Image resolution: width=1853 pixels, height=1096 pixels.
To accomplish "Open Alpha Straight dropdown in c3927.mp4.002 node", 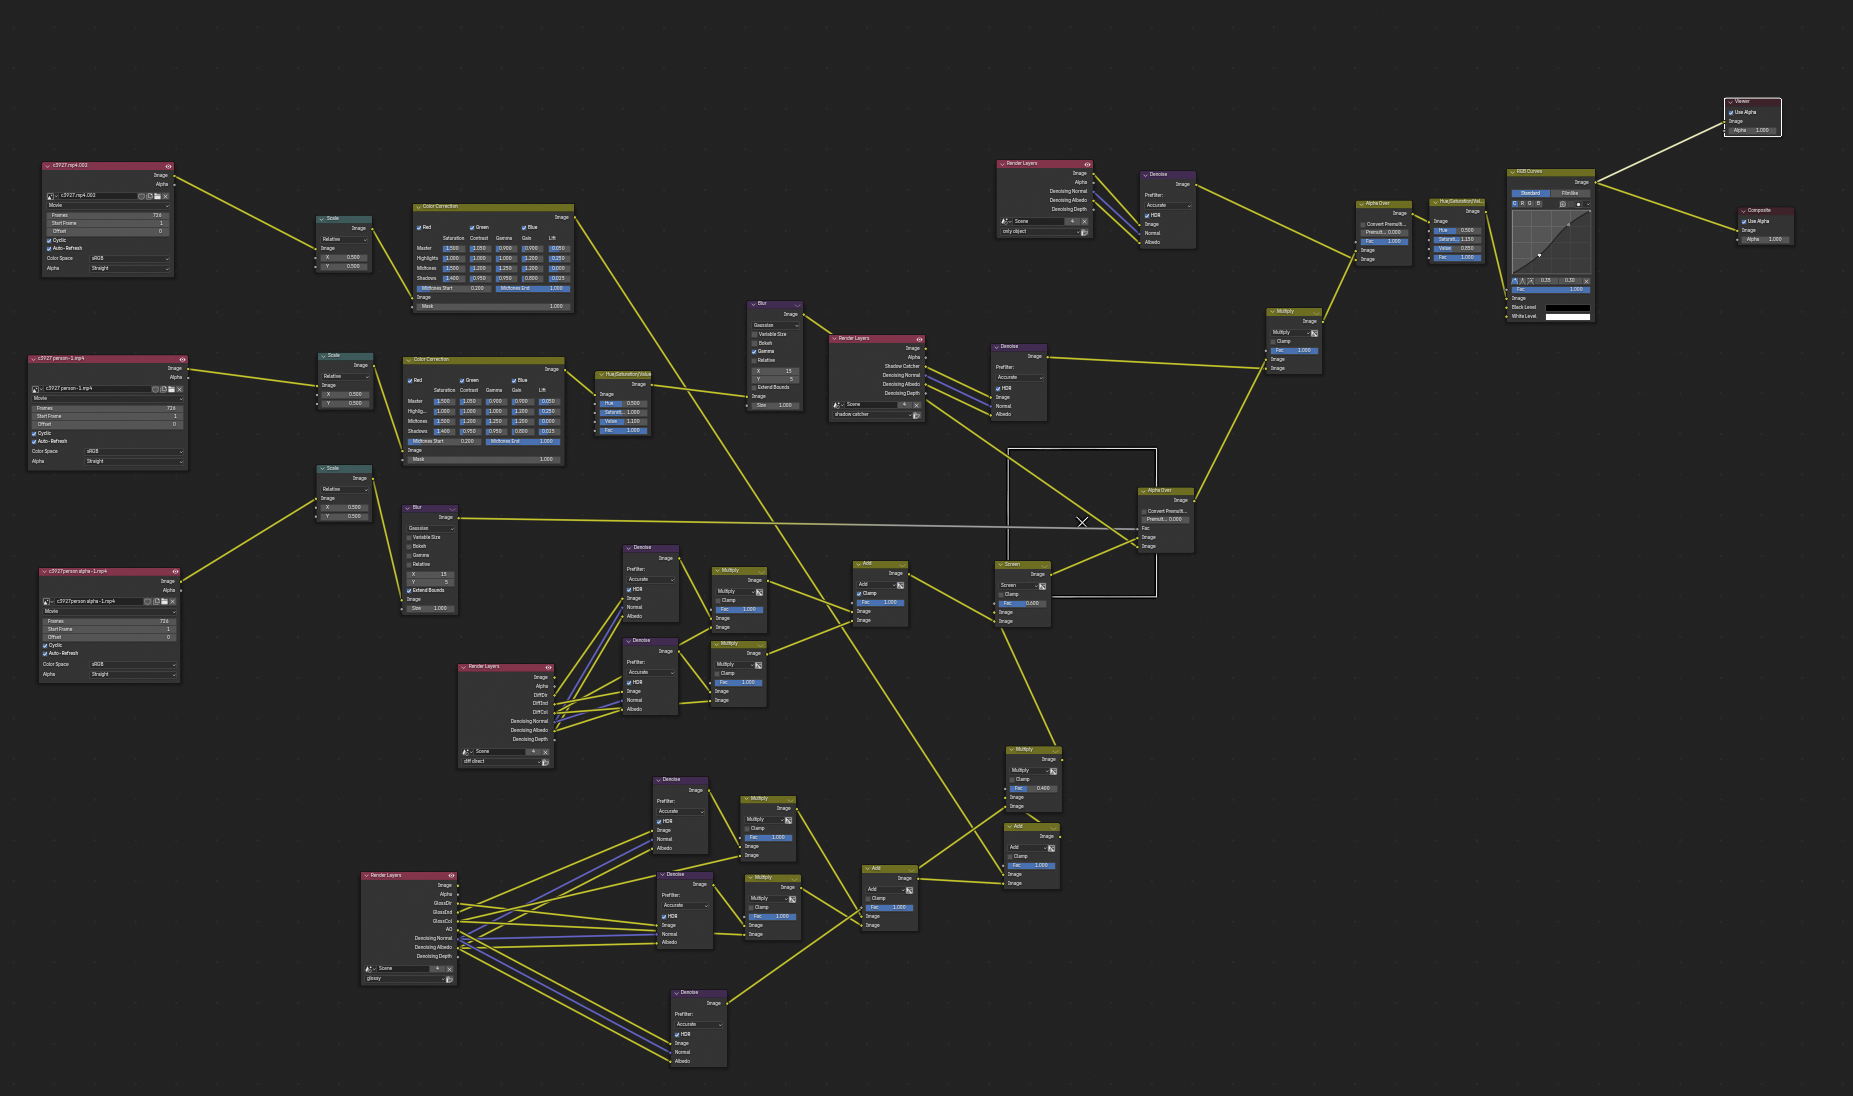I will pos(129,268).
